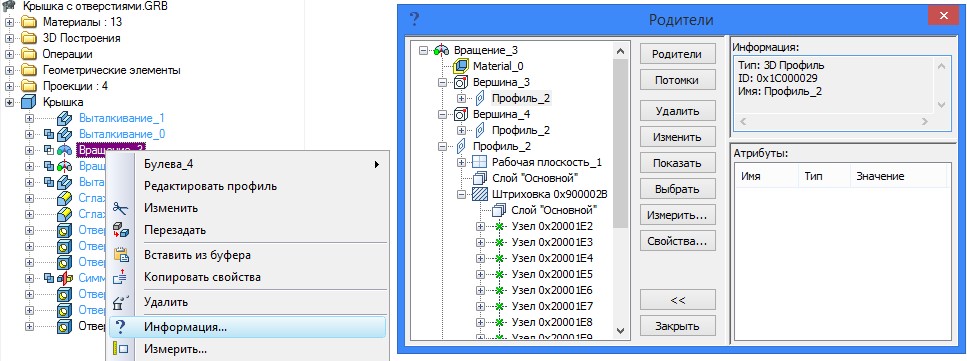Viewport: 967px width, 361px height.
Task: Click the Геометрические элементы folder icon
Action: [x=28, y=70]
